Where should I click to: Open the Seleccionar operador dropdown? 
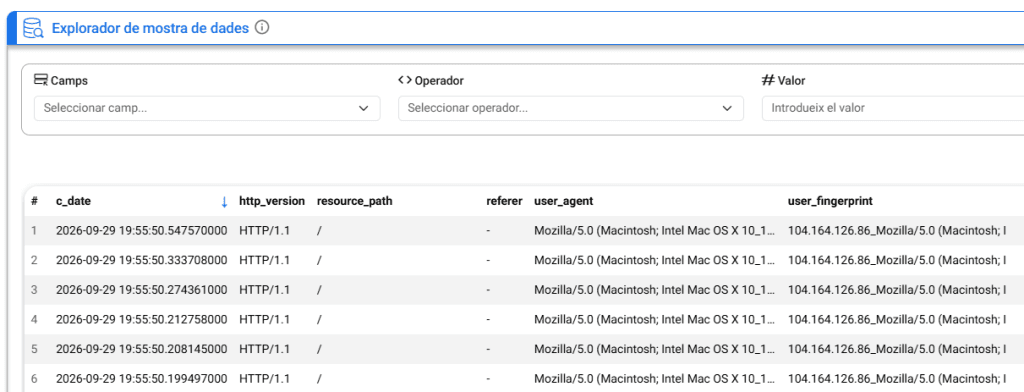tap(571, 108)
